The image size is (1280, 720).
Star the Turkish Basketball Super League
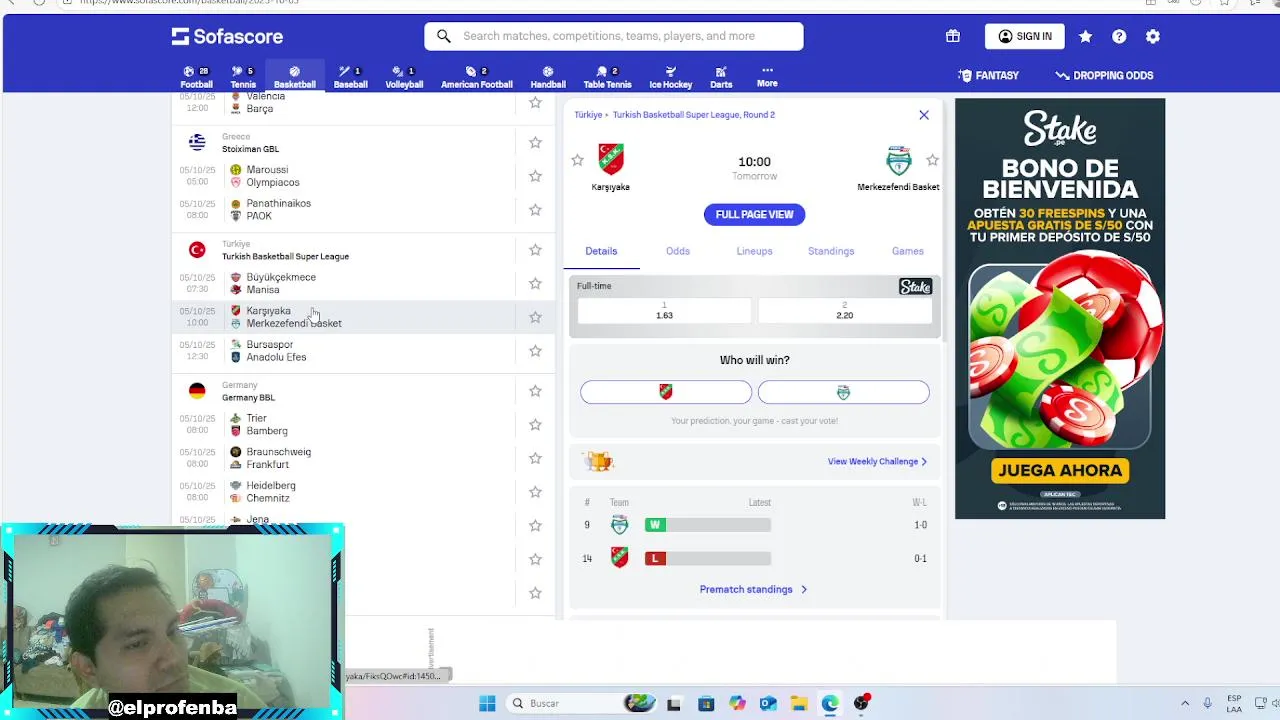pyautogui.click(x=535, y=250)
